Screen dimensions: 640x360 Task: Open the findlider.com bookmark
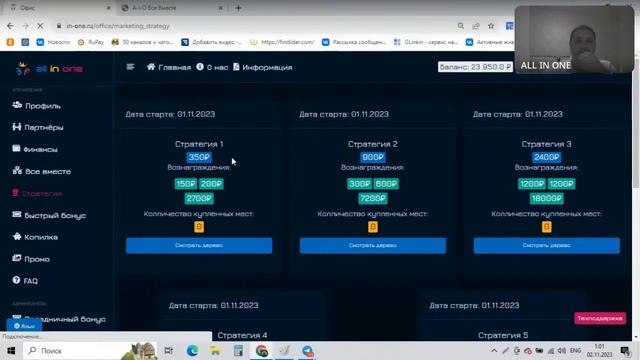pyautogui.click(x=282, y=42)
